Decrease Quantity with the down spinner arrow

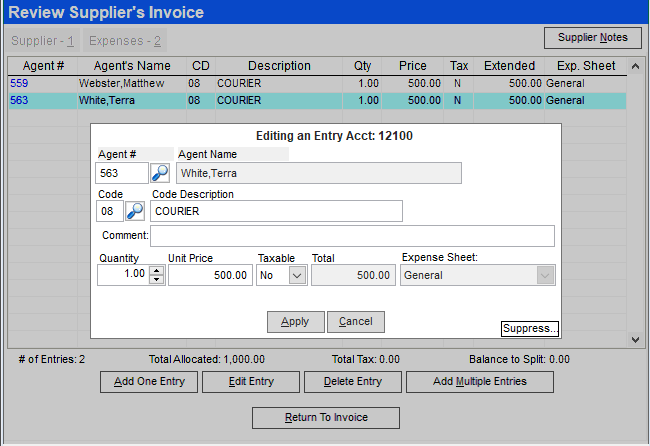coord(155,280)
